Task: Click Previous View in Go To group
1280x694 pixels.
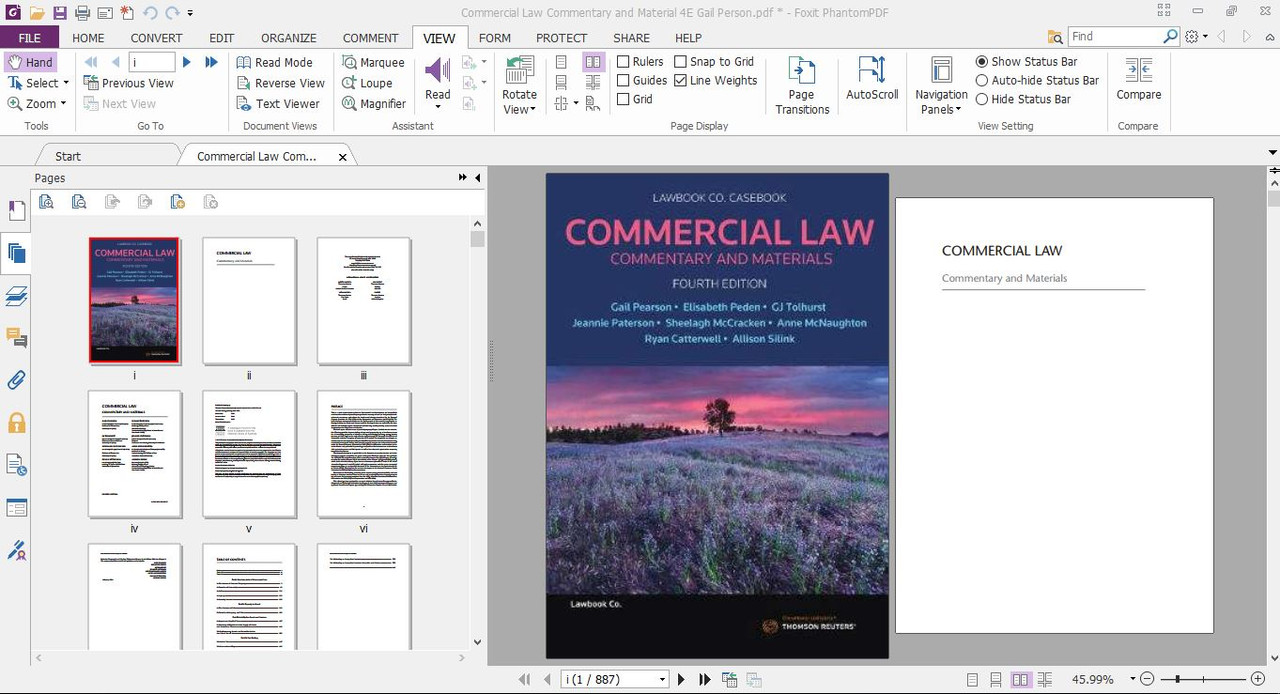Action: point(128,83)
